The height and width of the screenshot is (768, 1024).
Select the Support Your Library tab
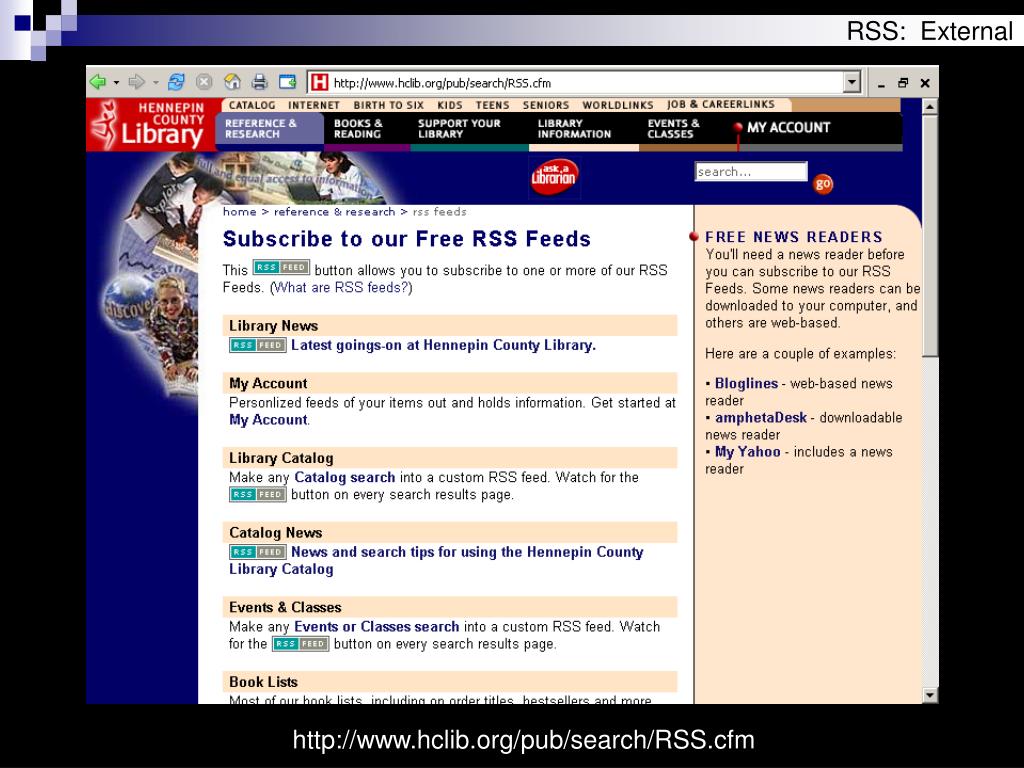[459, 129]
